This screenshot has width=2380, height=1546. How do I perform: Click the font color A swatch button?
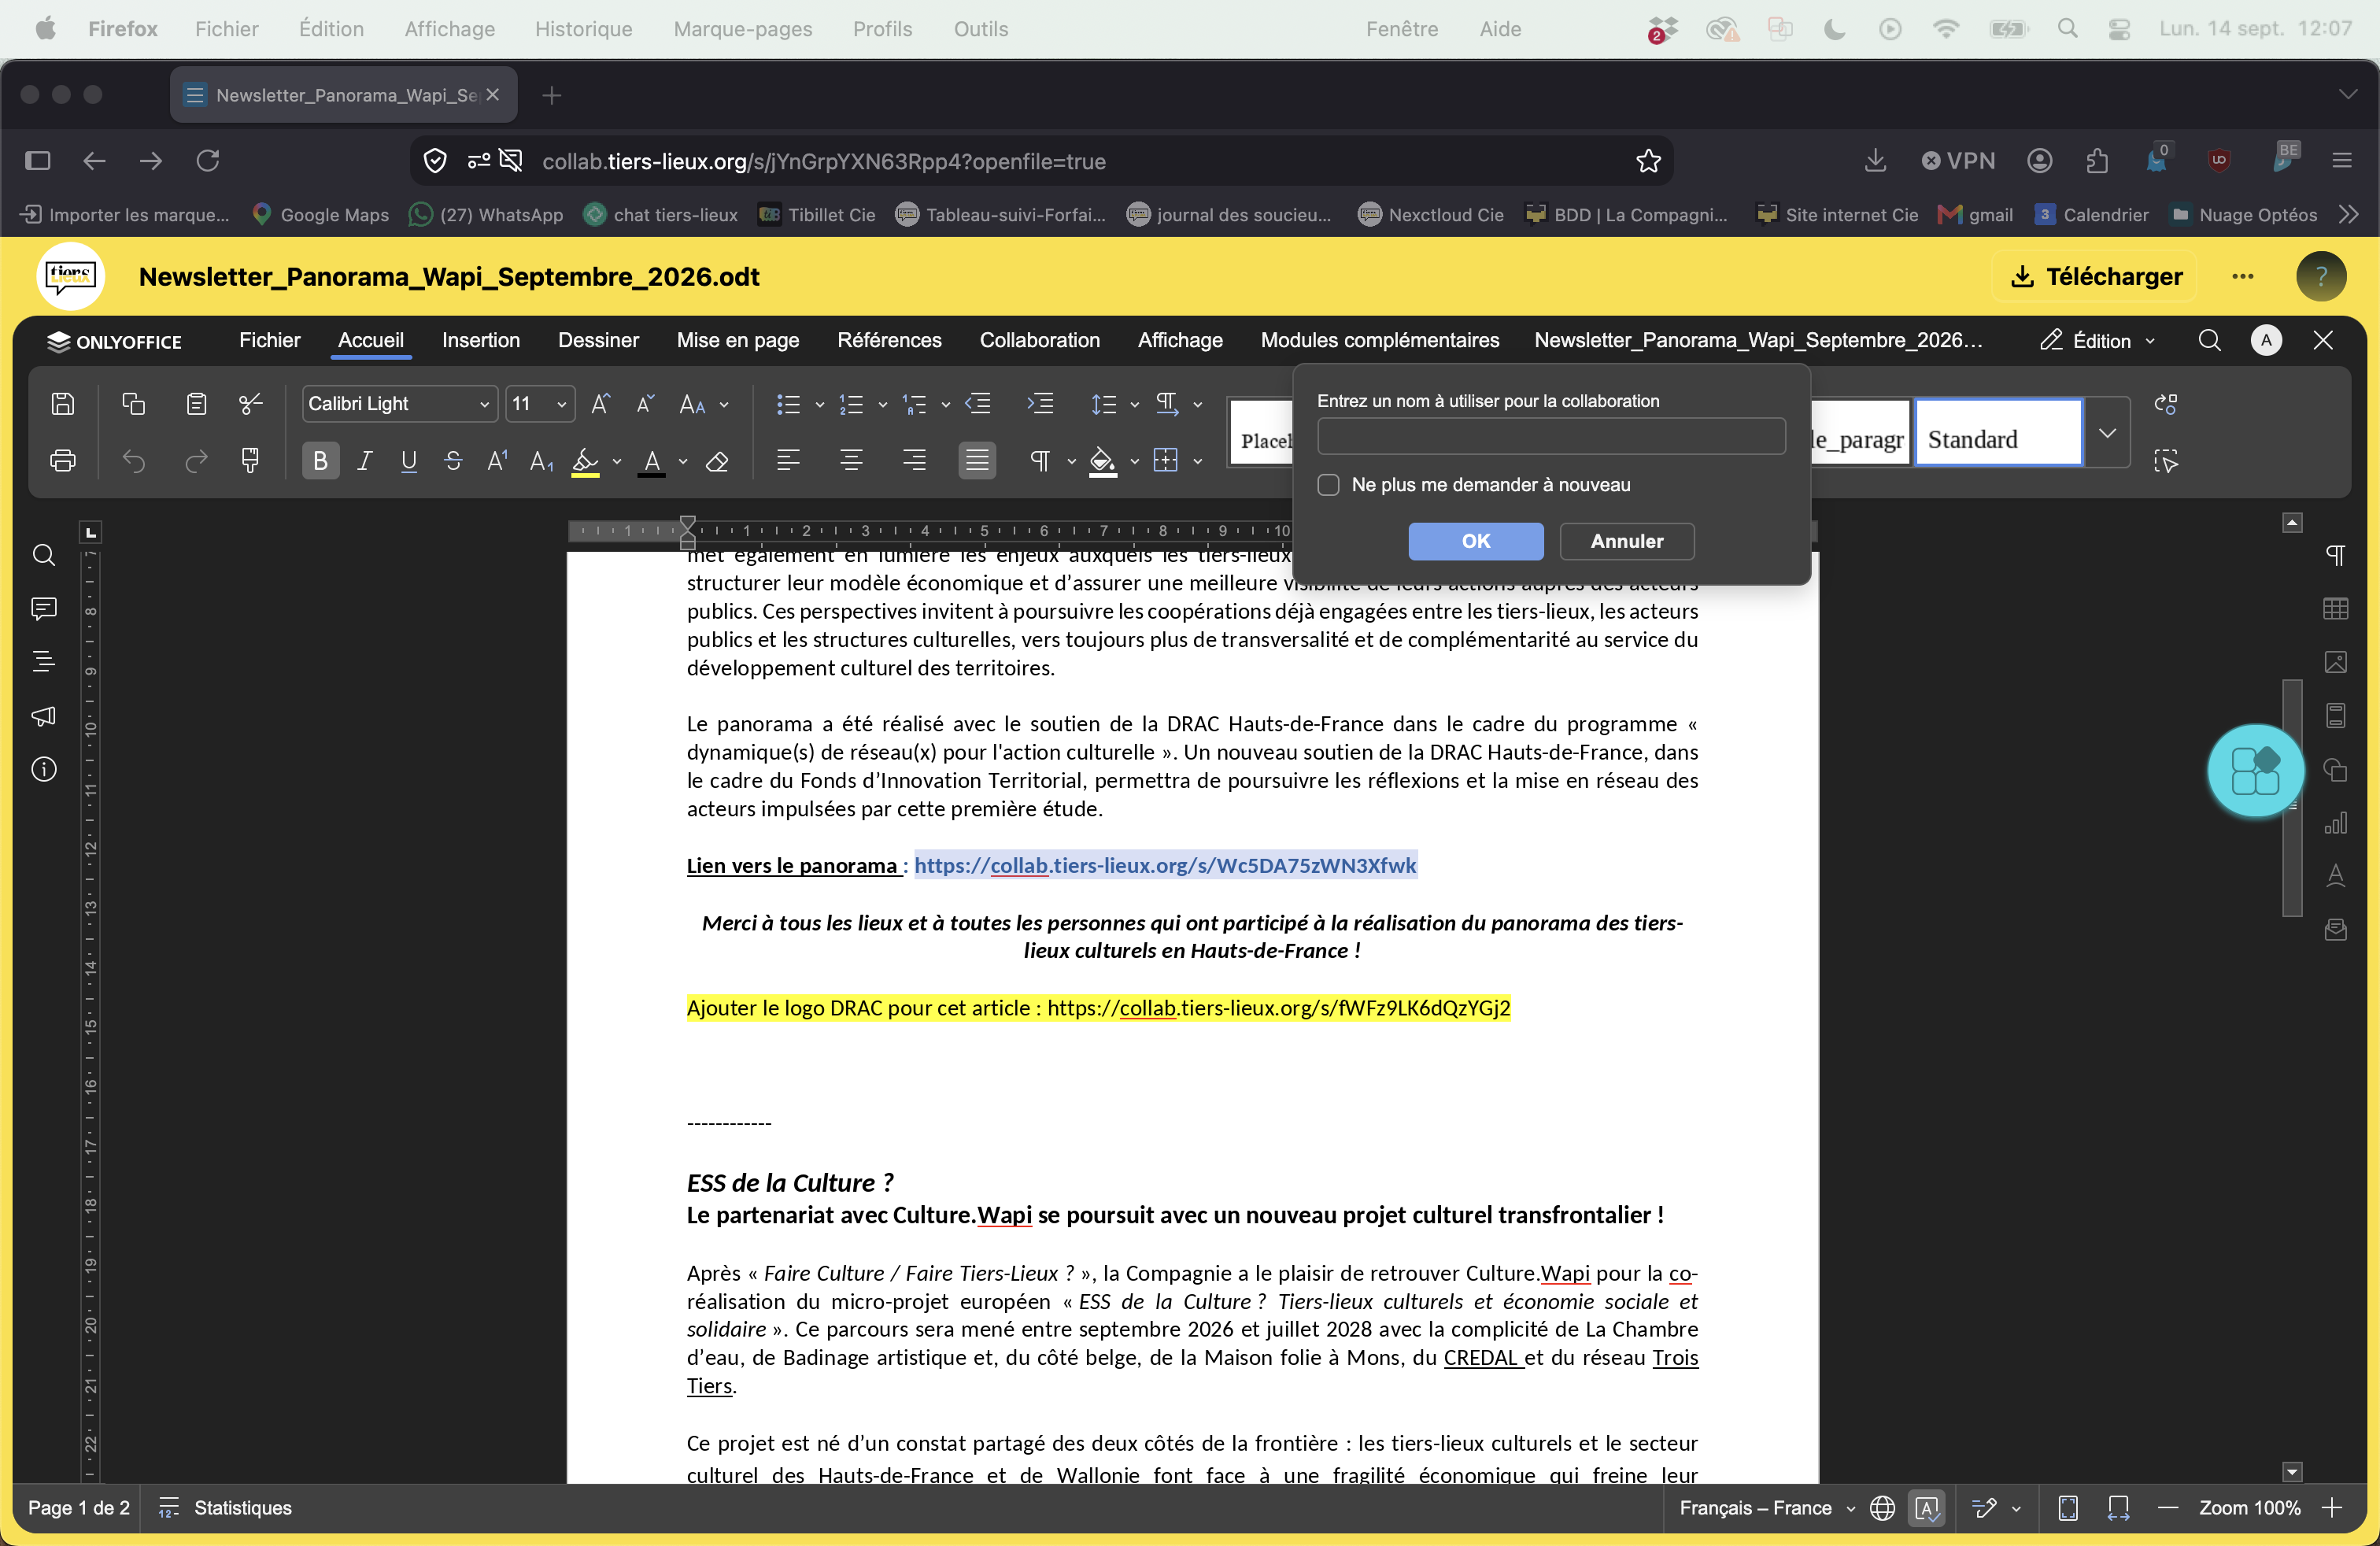tap(652, 461)
